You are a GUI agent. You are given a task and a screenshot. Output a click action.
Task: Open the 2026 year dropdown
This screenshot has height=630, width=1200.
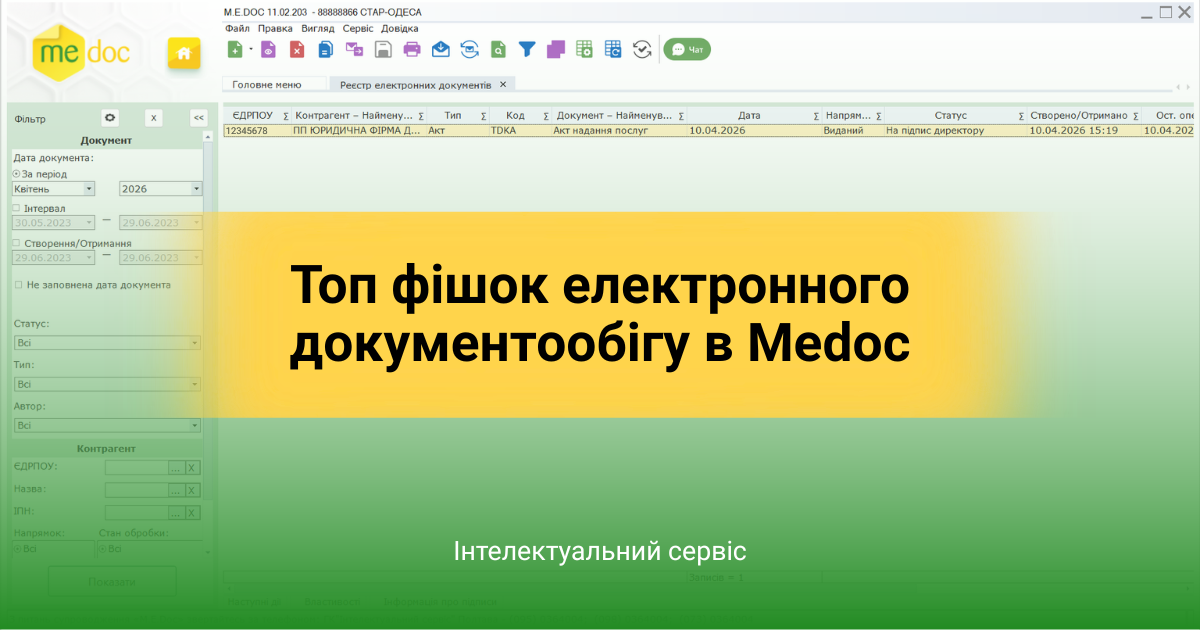pyautogui.click(x=160, y=188)
